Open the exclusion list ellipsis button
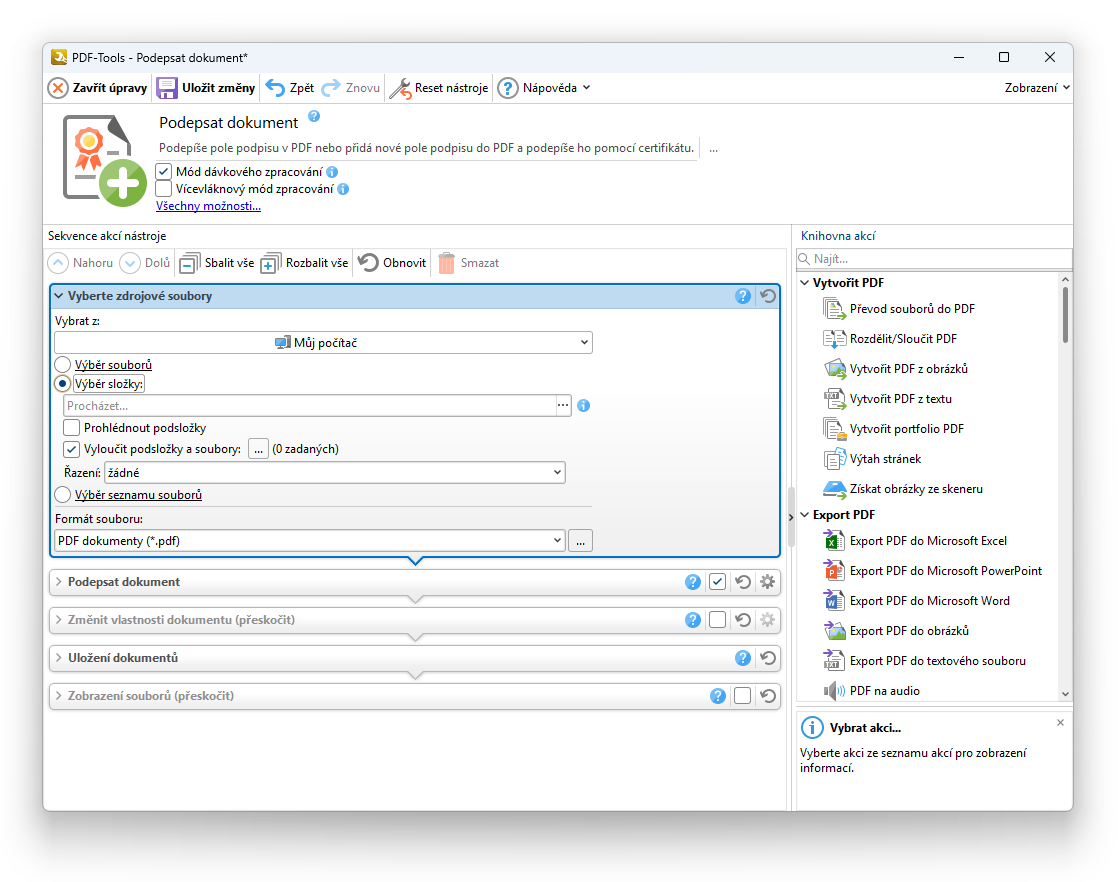 point(258,449)
